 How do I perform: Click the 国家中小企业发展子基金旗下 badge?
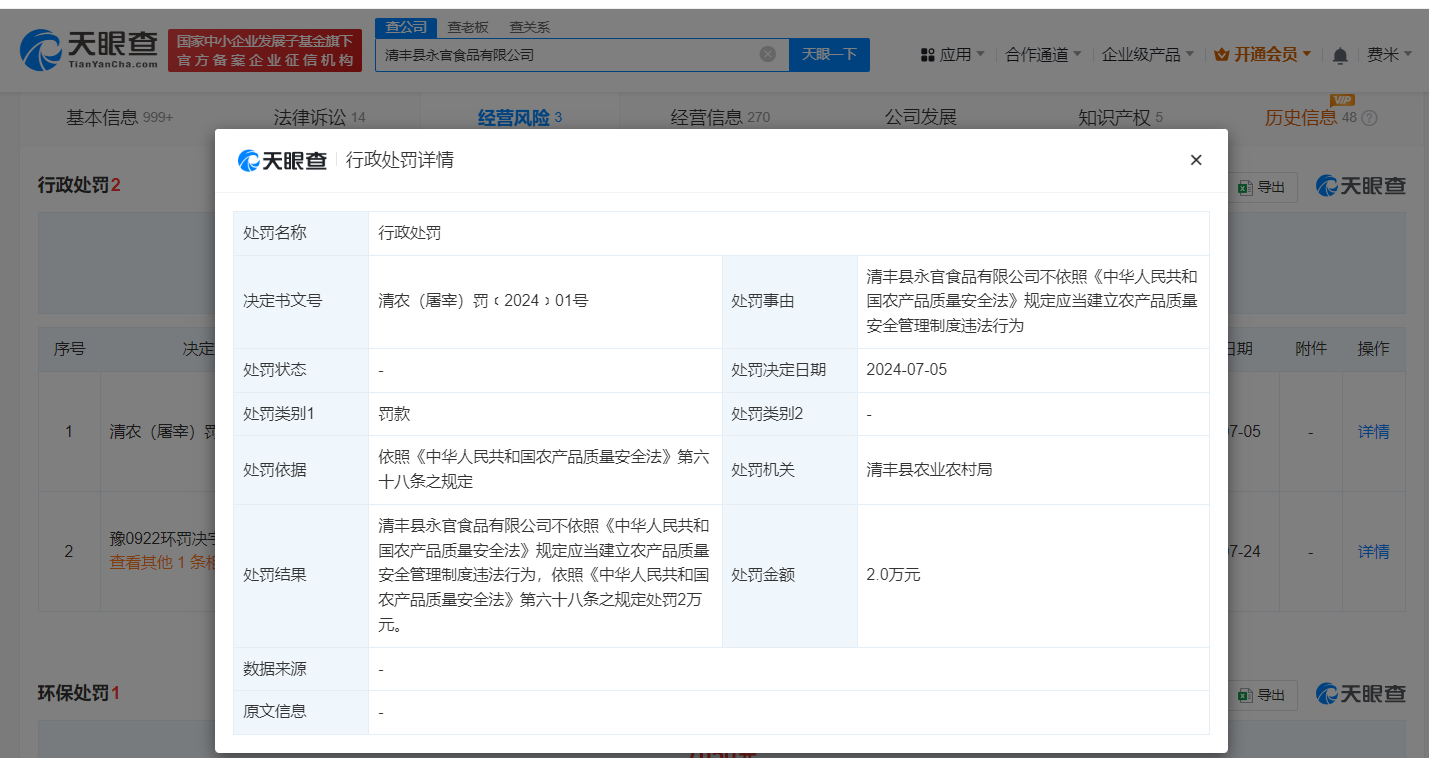[x=264, y=49]
